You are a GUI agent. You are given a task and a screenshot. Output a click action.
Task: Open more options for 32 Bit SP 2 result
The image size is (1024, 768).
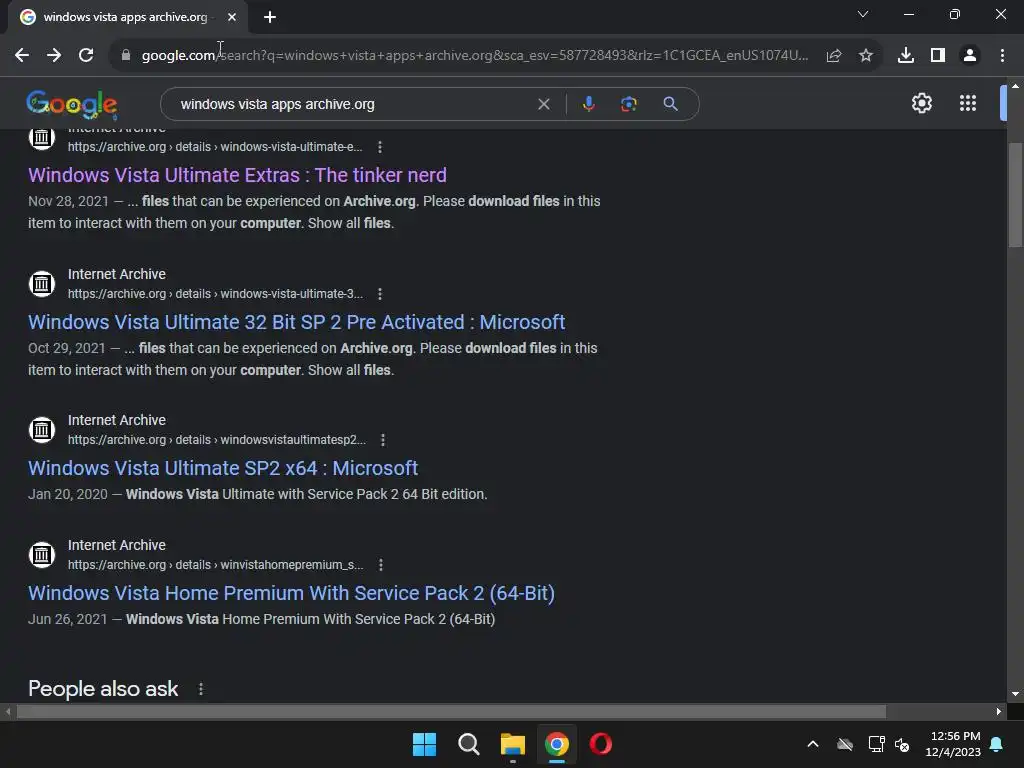click(x=379, y=294)
